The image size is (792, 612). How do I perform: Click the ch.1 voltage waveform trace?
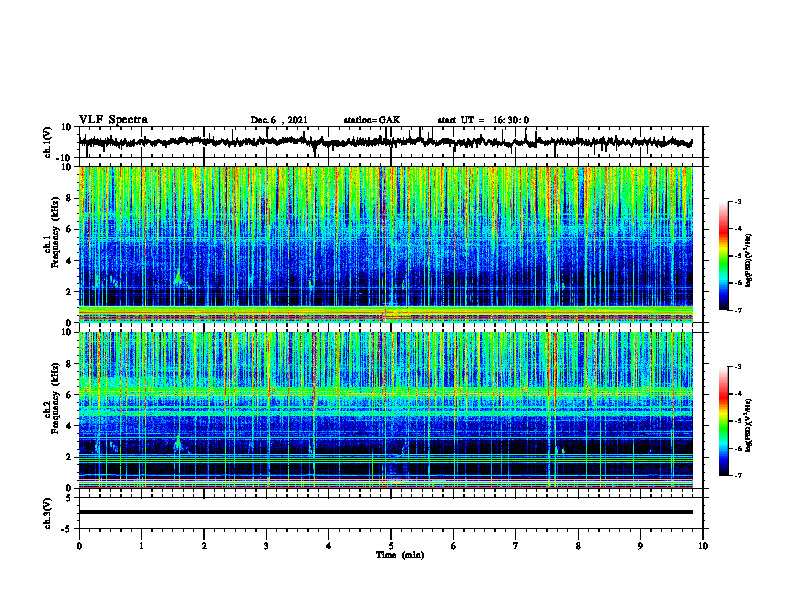385,142
